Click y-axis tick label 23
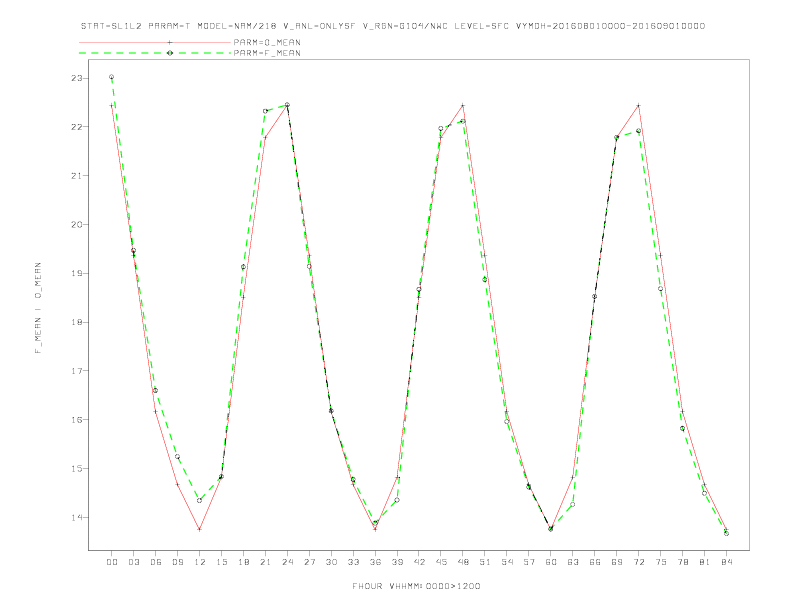The height and width of the screenshot is (612, 792). [x=77, y=78]
